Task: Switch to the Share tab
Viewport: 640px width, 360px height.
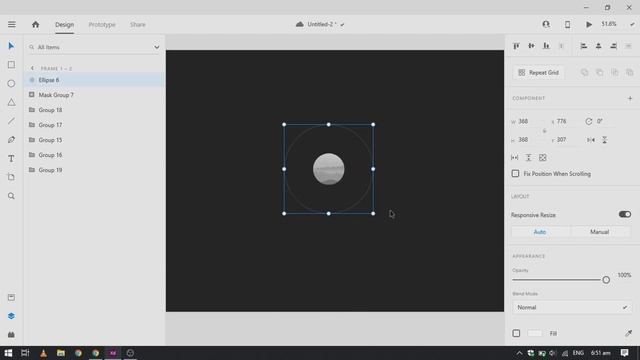Action: click(x=138, y=24)
